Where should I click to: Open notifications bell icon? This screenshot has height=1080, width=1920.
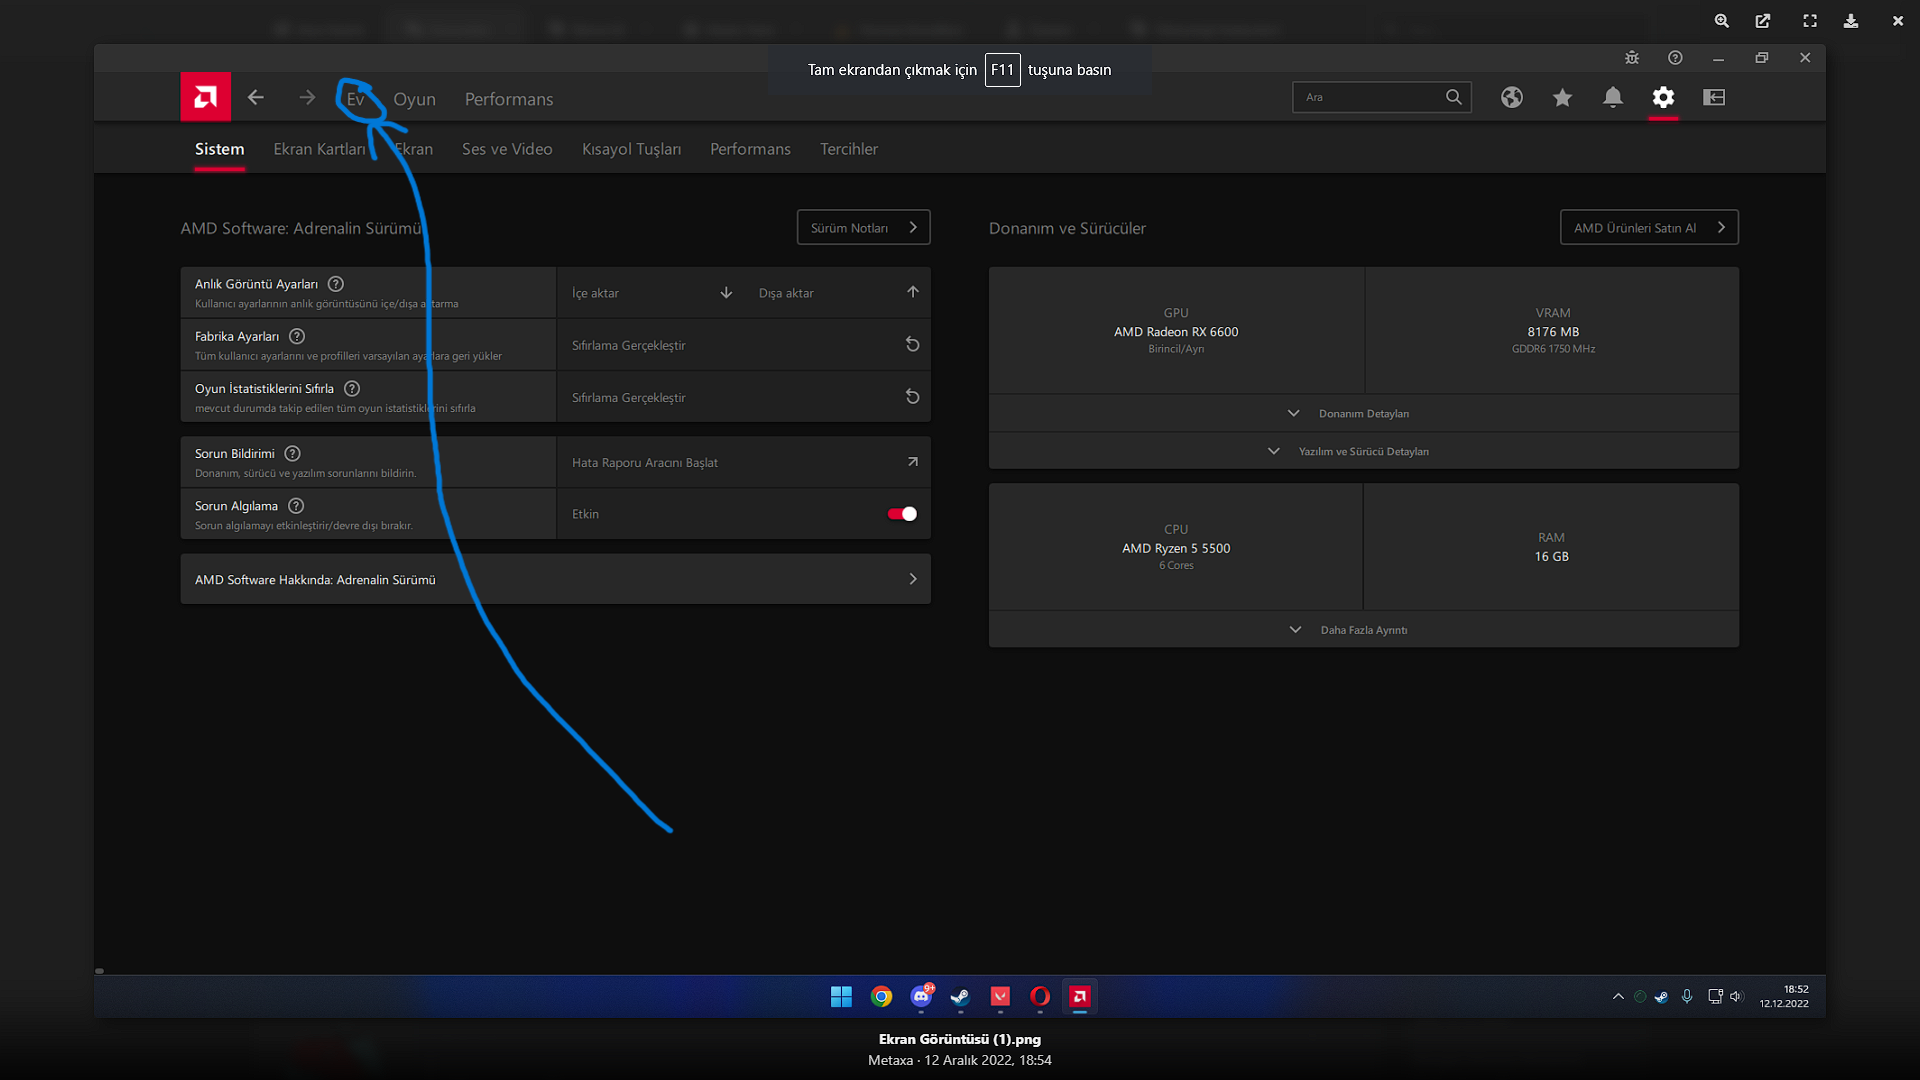pyautogui.click(x=1613, y=97)
